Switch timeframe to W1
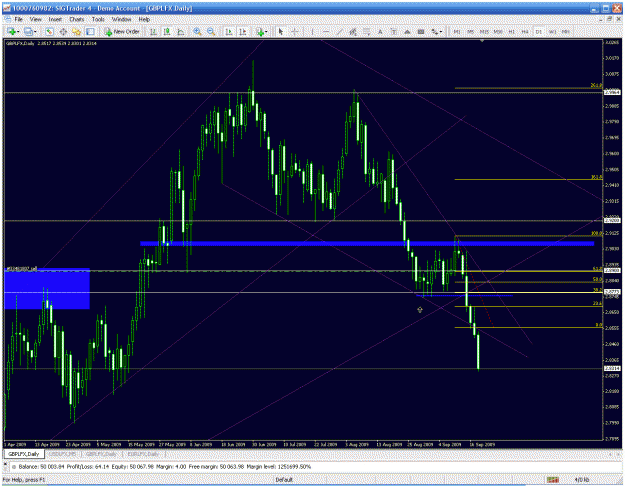 pyautogui.click(x=552, y=31)
